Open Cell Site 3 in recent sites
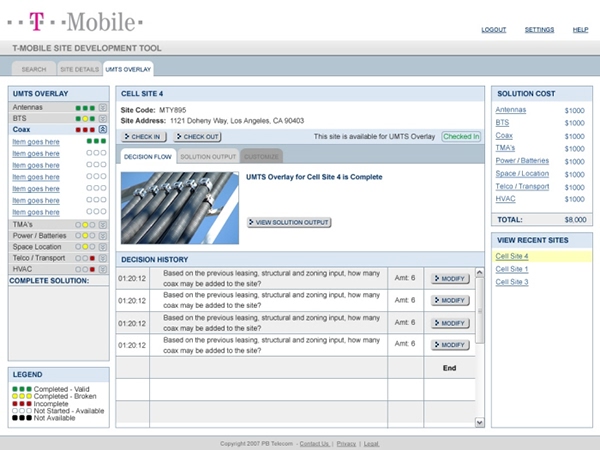The width and height of the screenshot is (600, 450). [x=512, y=282]
